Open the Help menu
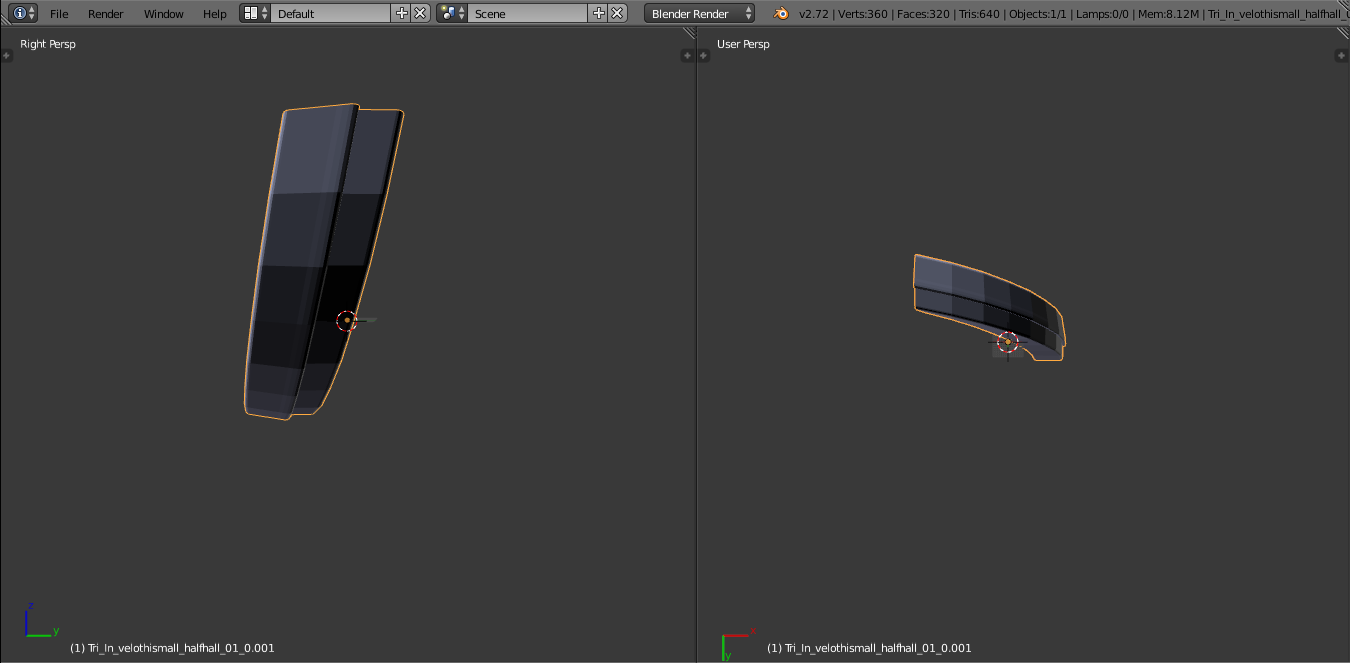This screenshot has width=1350, height=663. click(x=215, y=14)
